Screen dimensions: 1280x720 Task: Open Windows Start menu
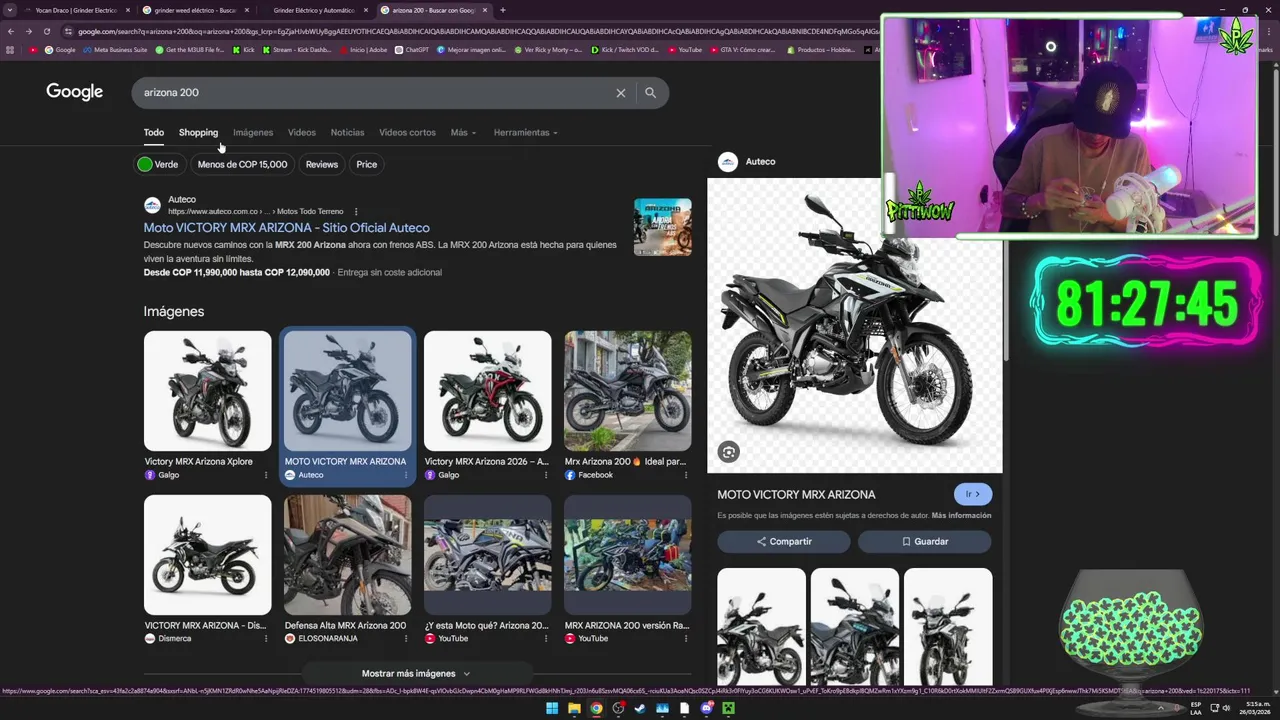[552, 708]
